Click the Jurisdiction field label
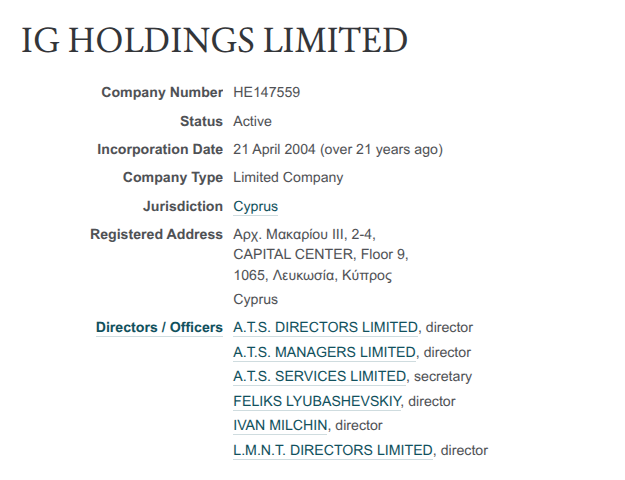 coord(183,207)
